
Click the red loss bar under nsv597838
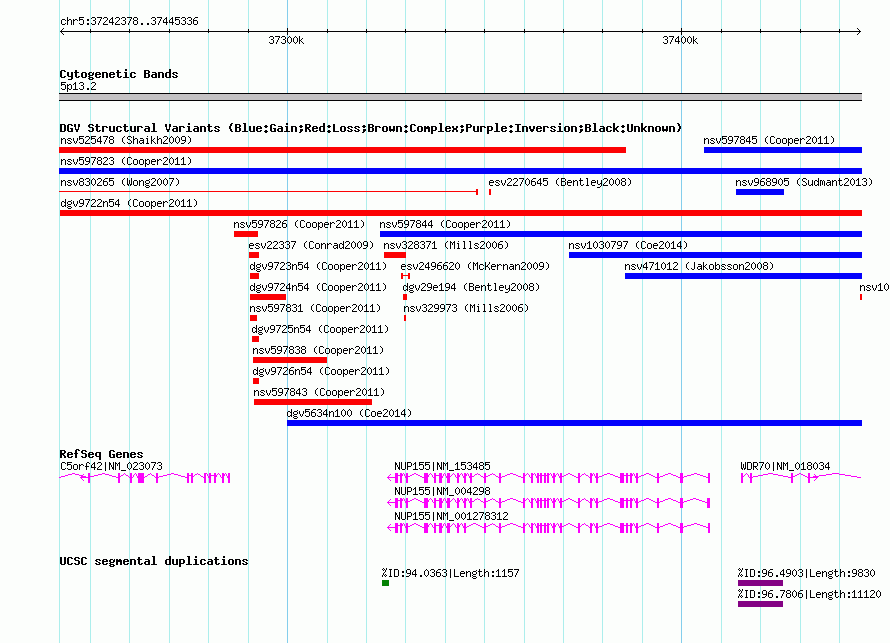pos(290,360)
